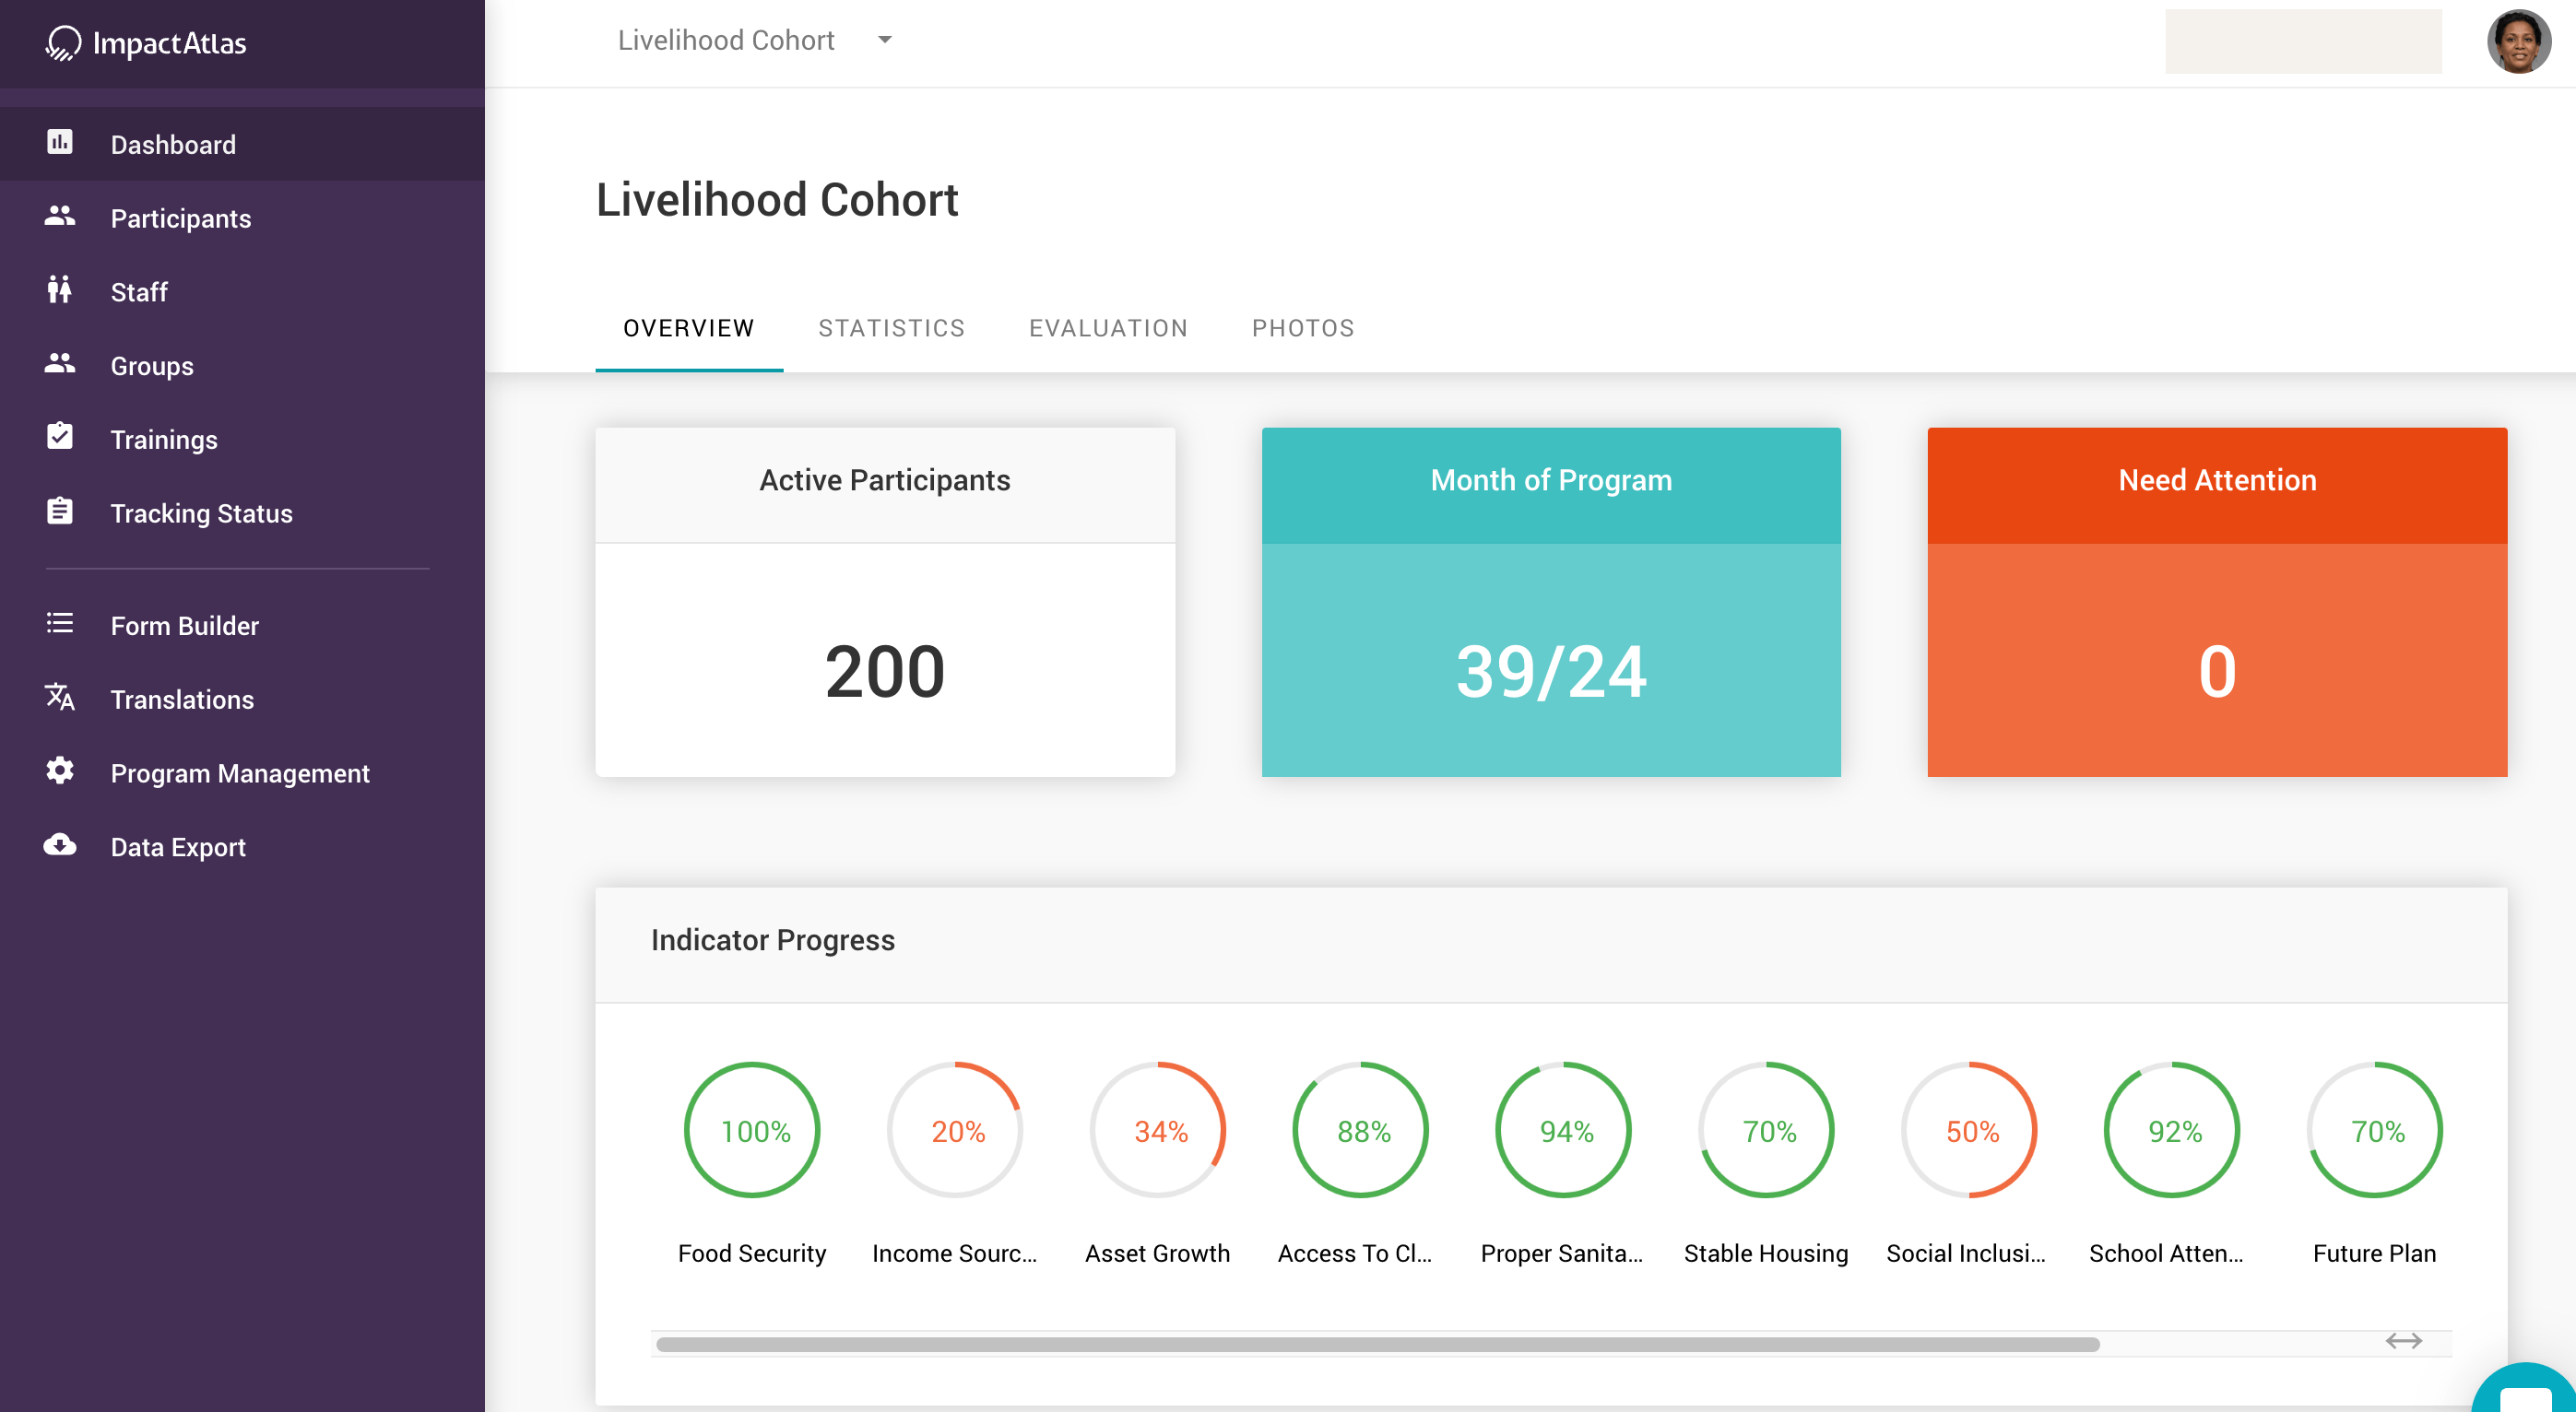Image resolution: width=2576 pixels, height=1412 pixels.
Task: Click the Trainings checkmark clipboard icon
Action: (x=60, y=437)
